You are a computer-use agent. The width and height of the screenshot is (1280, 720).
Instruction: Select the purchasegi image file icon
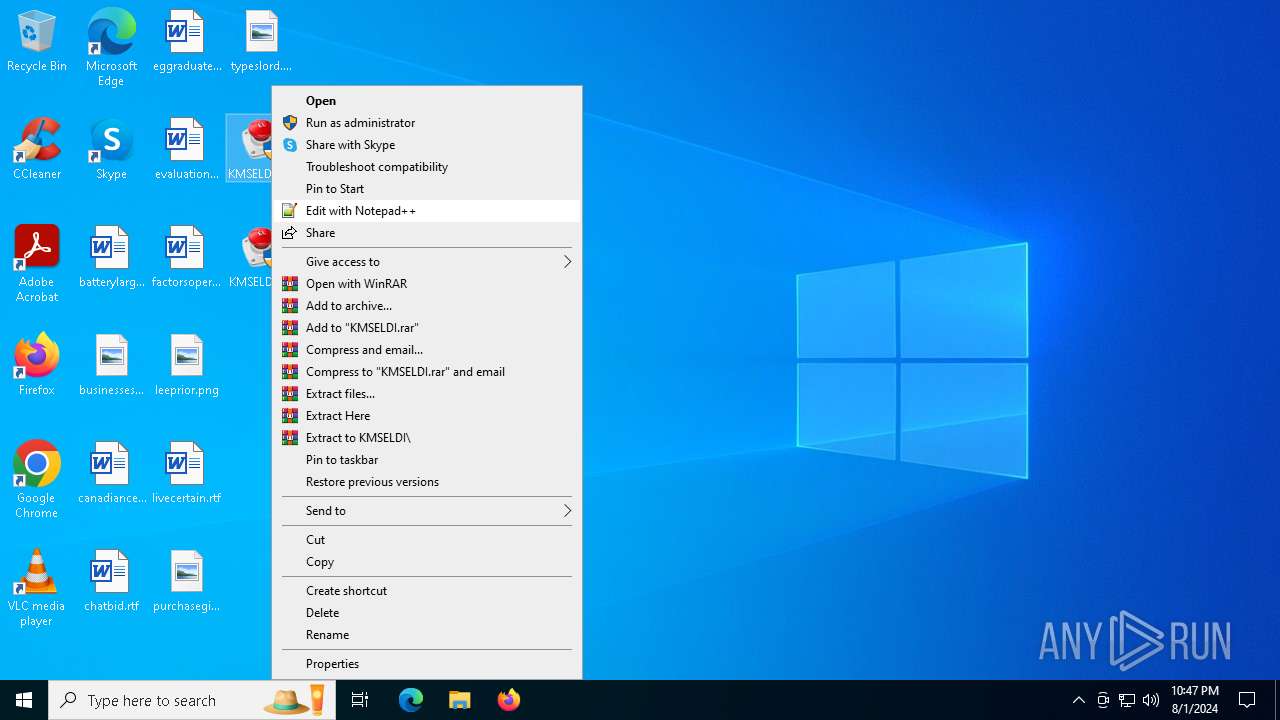pyautogui.click(x=186, y=582)
